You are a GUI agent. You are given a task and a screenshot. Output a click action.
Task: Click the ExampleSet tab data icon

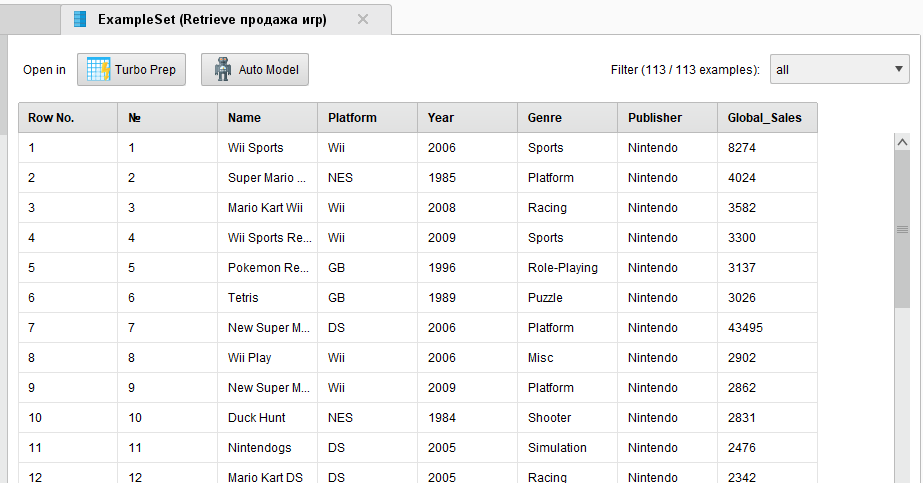[x=79, y=19]
